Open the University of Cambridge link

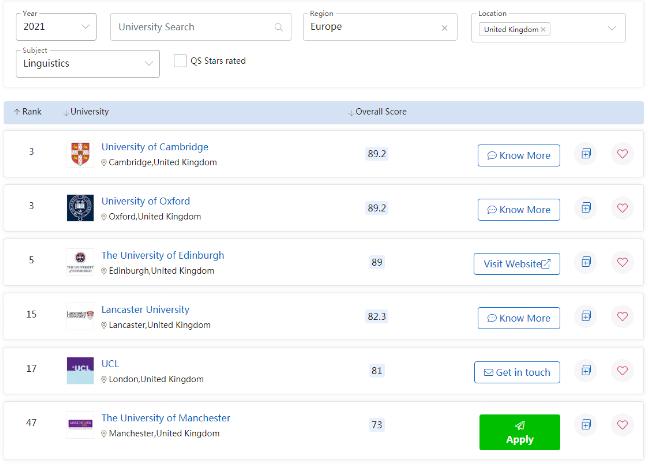[154, 147]
